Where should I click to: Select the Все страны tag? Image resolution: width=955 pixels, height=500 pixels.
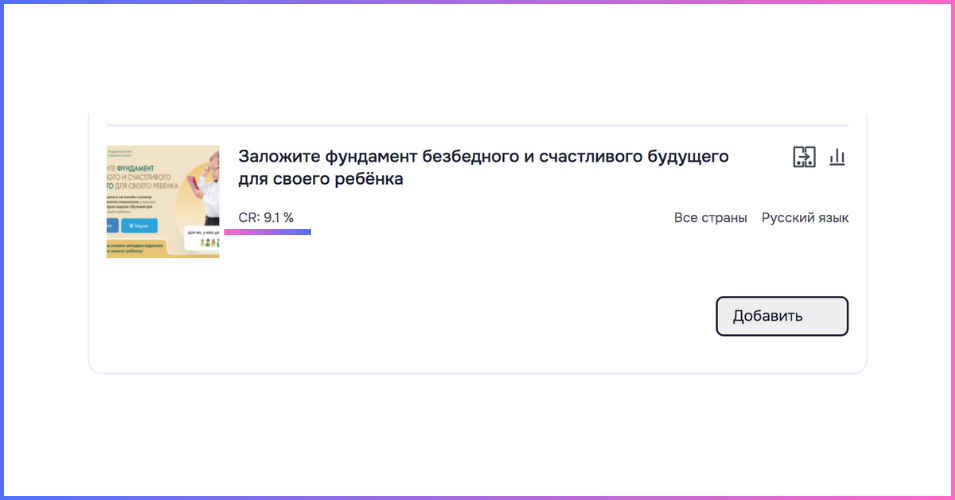pyautogui.click(x=710, y=217)
